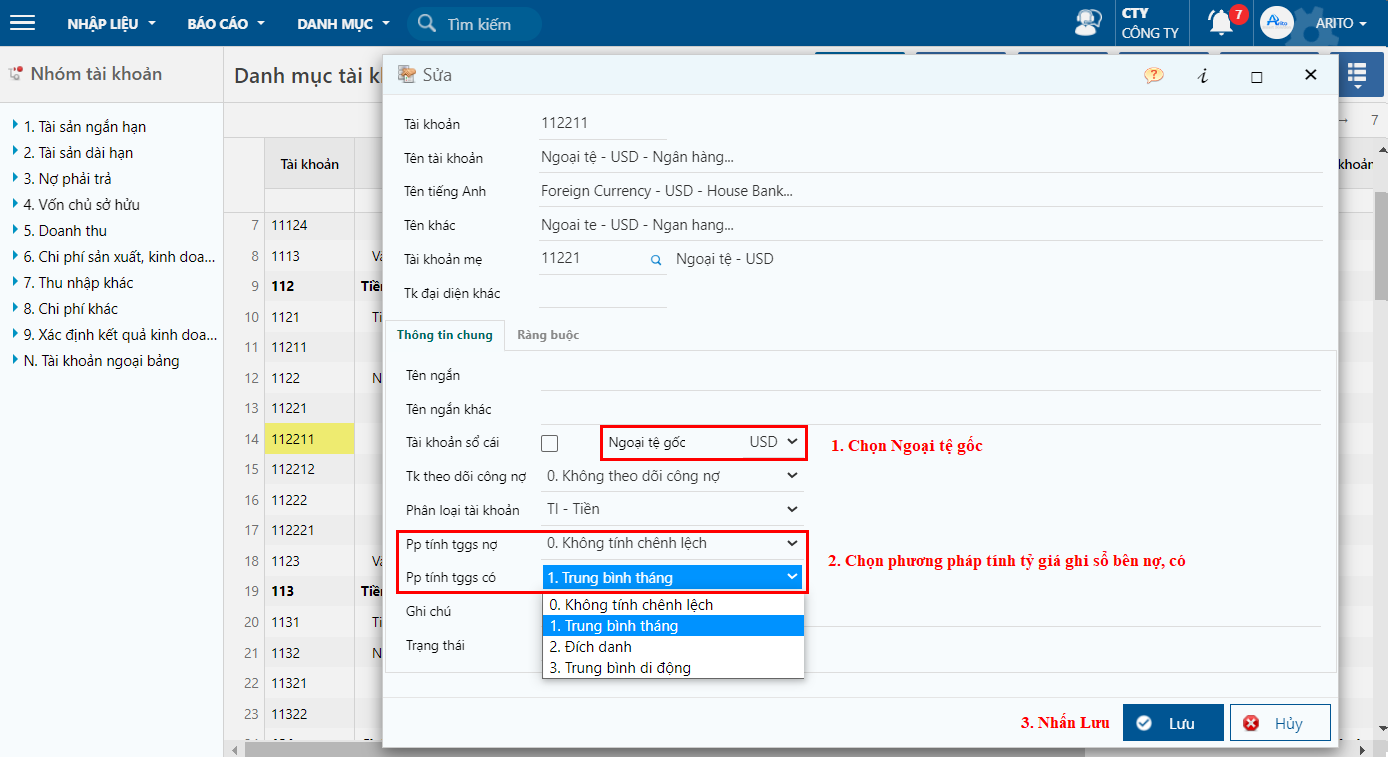1388x757 pixels.
Task: Click the search magnifier beside Tài khoản mẹ
Action: 656,260
